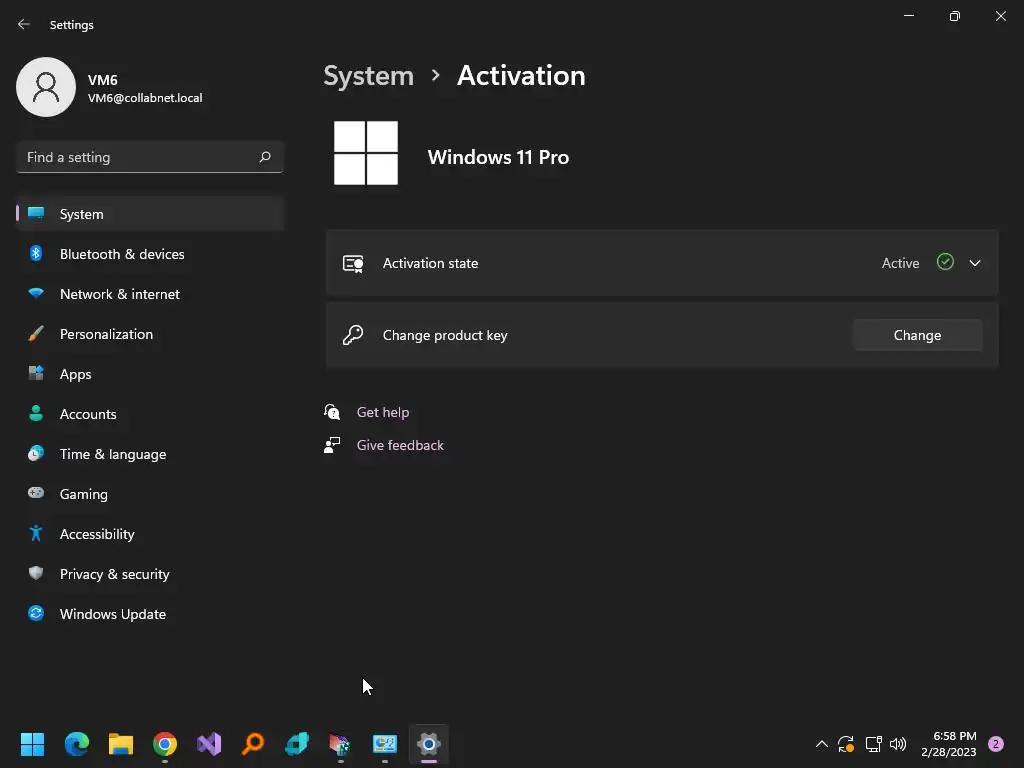The image size is (1024, 768).
Task: Open File Explorer from the taskbar
Action: [121, 744]
